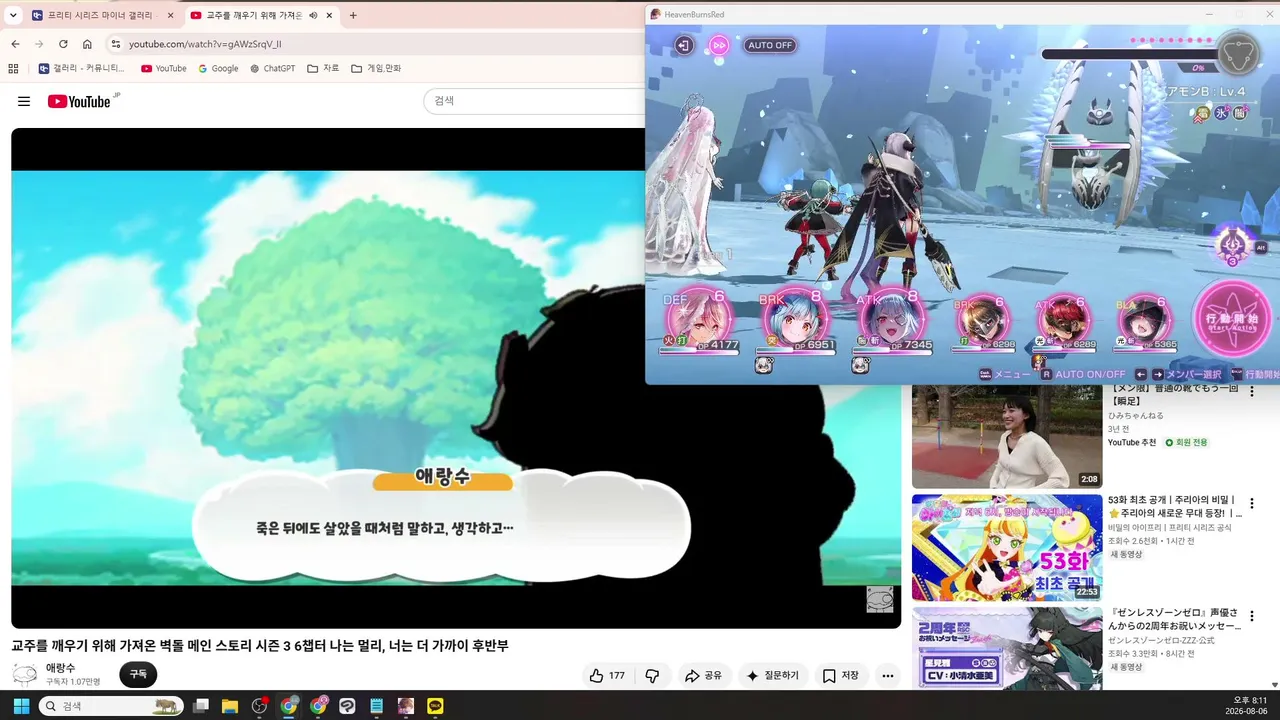Toggle the AUTO OFF button in the game
The width and height of the screenshot is (1280, 720).
click(770, 45)
